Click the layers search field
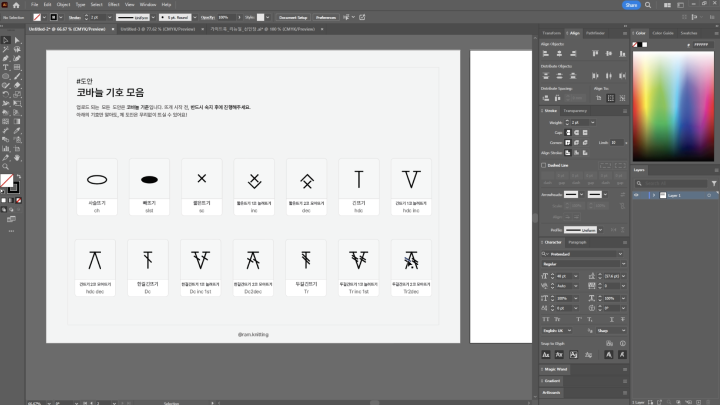The image size is (720, 405). click(670, 183)
